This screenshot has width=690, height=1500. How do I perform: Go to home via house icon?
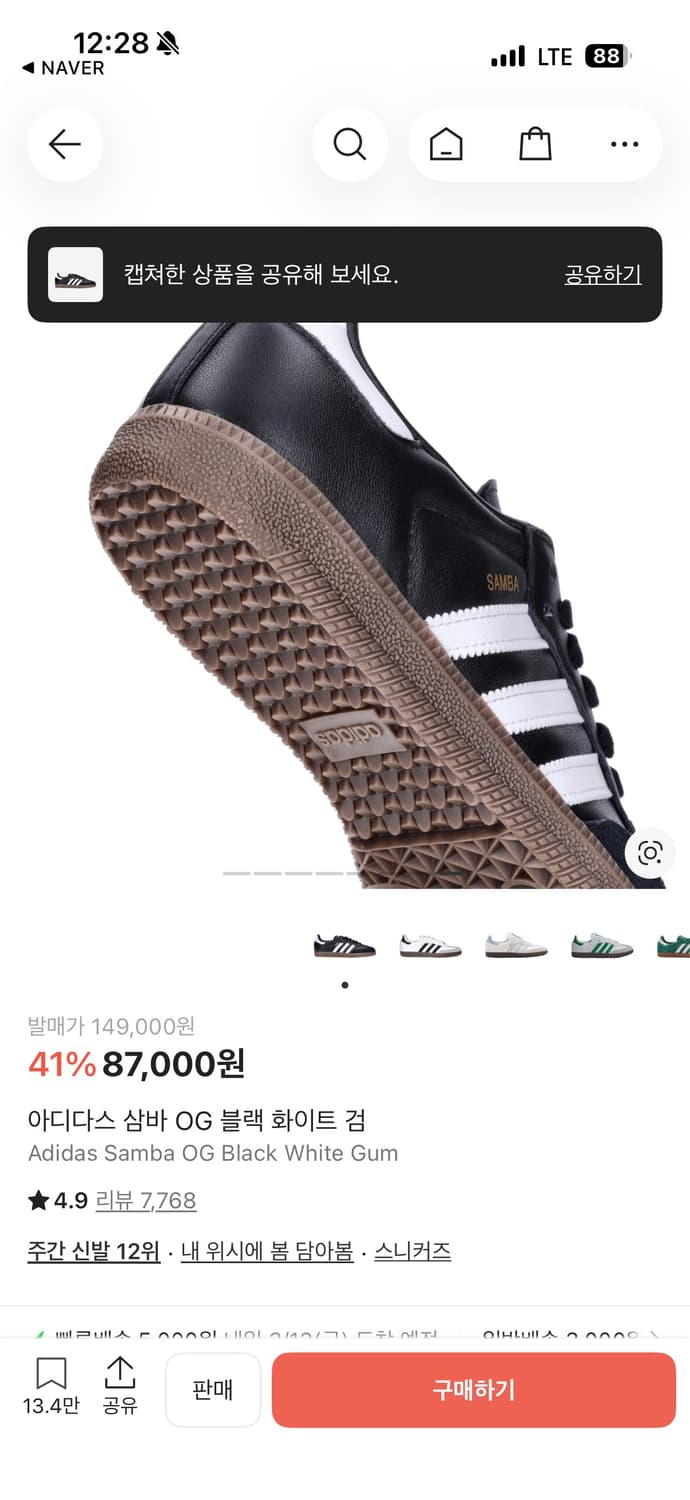tap(446, 145)
